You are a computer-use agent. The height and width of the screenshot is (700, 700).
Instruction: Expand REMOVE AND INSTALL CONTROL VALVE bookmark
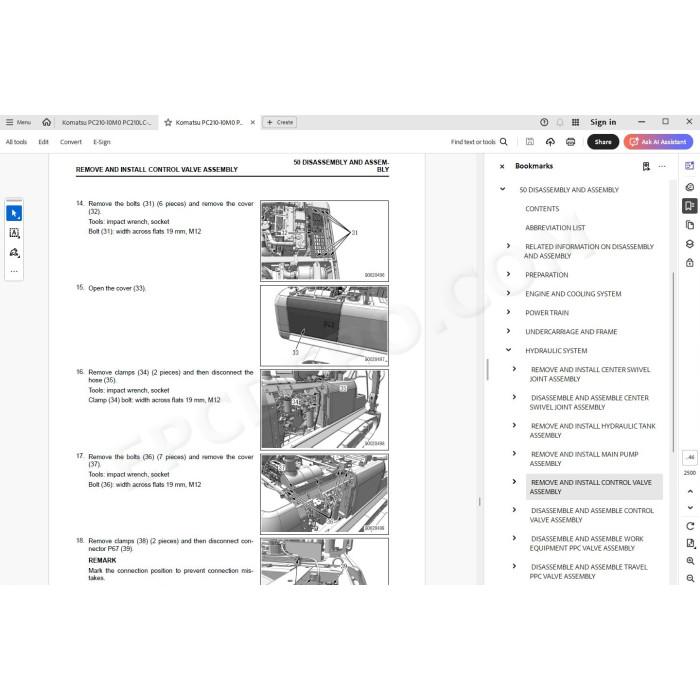pyautogui.click(x=514, y=482)
